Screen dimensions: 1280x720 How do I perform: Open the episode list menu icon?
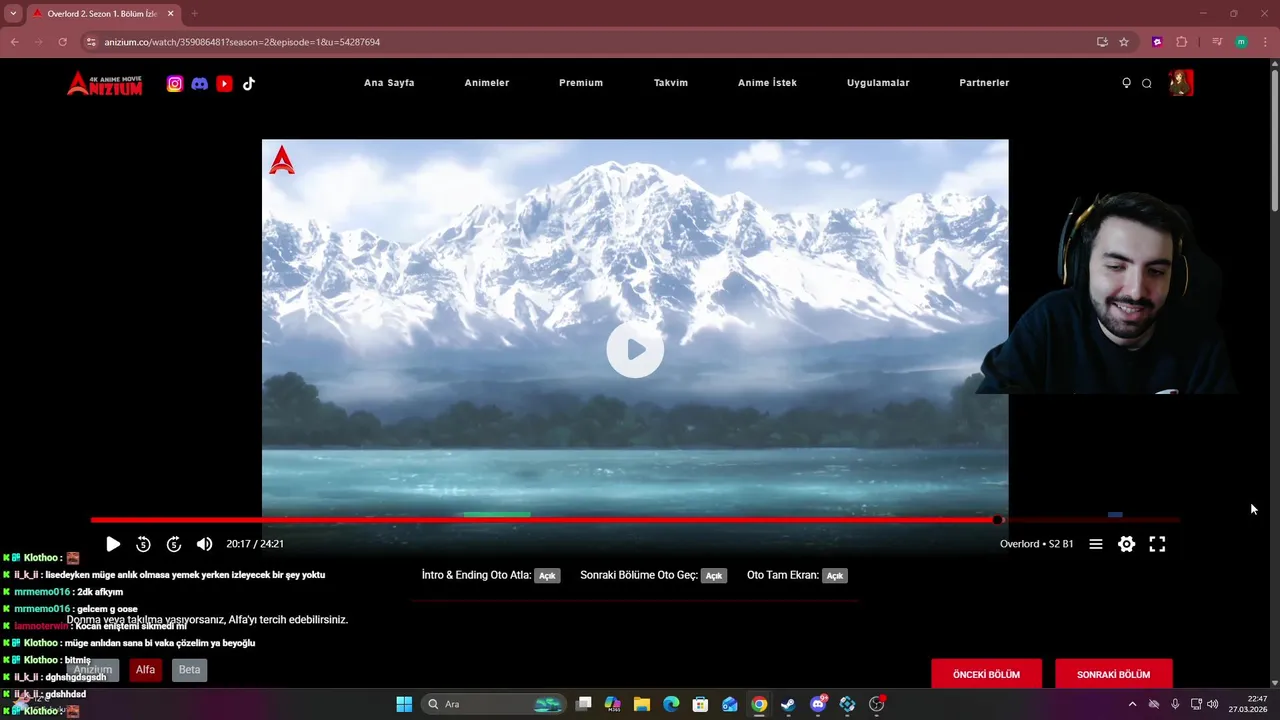[x=1096, y=544]
